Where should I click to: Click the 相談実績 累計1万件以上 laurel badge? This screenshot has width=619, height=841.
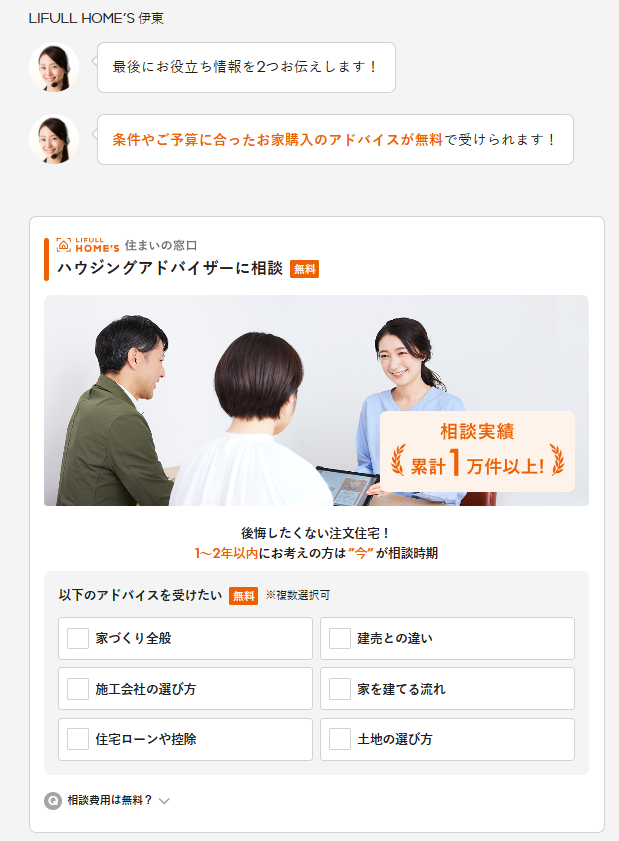(477, 452)
